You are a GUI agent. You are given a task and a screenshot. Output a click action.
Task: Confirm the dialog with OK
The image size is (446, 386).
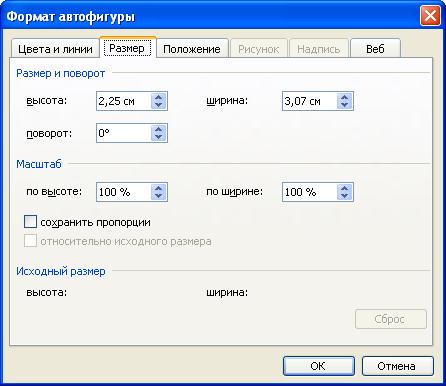(319, 366)
